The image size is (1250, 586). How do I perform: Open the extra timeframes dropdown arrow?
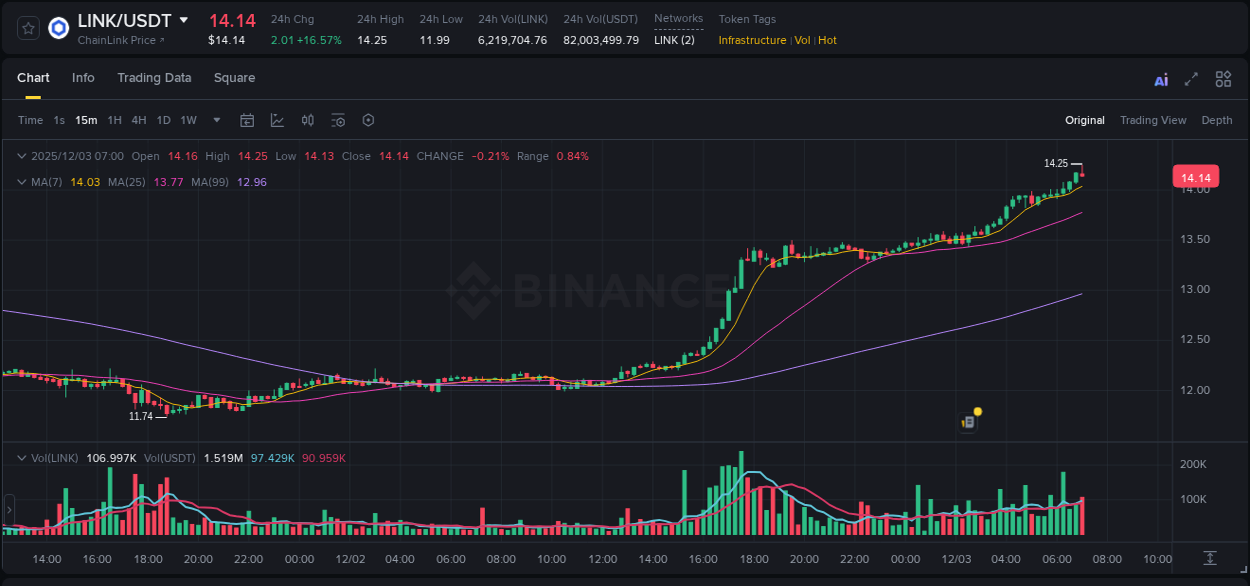[215, 120]
